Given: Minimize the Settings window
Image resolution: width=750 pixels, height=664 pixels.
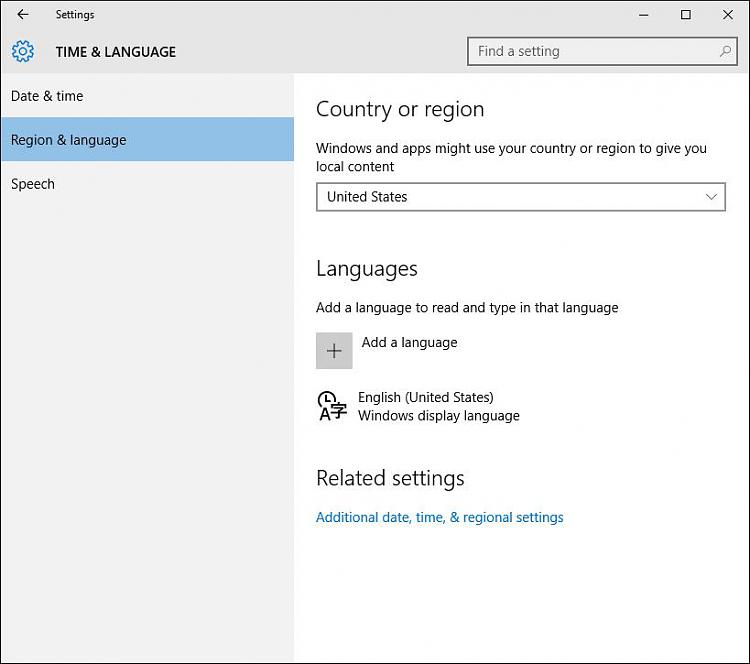Looking at the screenshot, I should [x=642, y=15].
